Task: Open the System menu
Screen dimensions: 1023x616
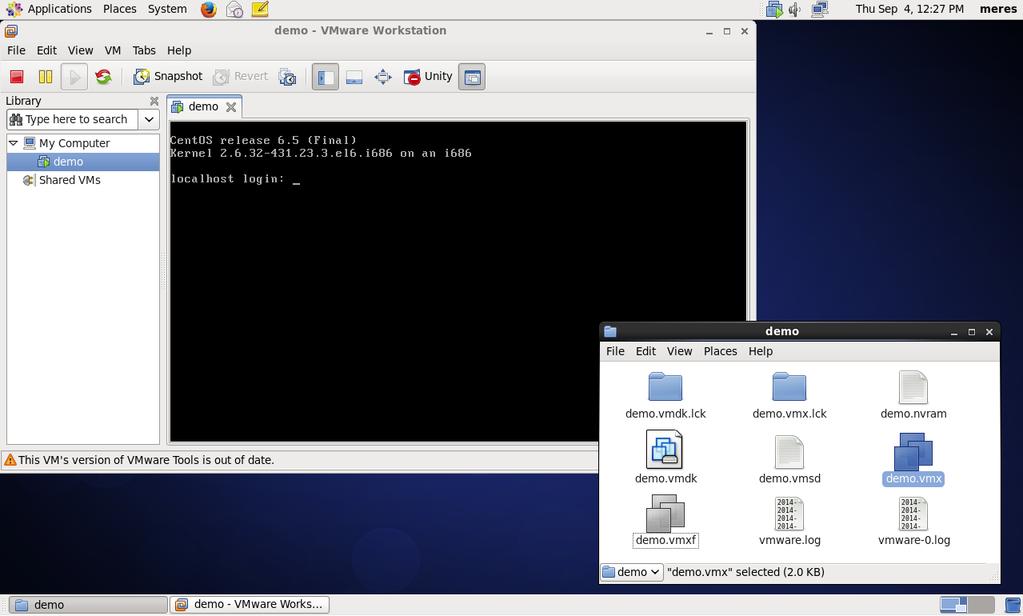Action: click(167, 9)
